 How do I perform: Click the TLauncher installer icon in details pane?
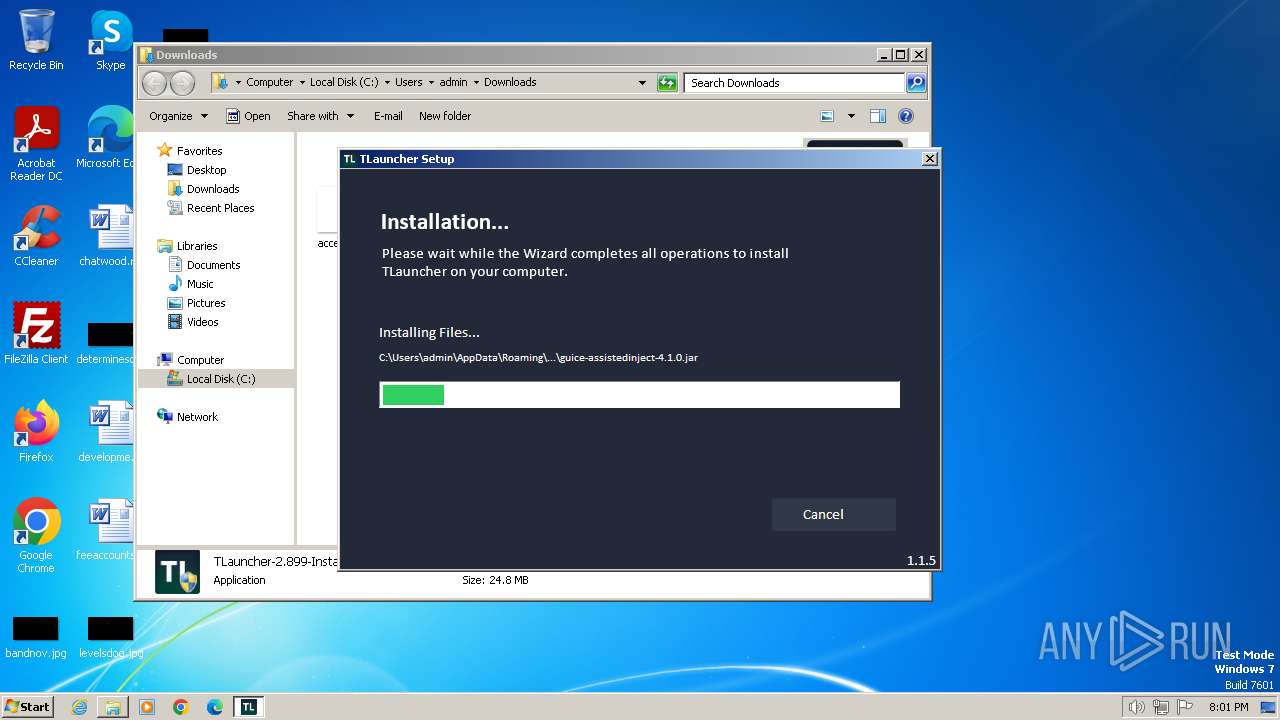point(177,572)
